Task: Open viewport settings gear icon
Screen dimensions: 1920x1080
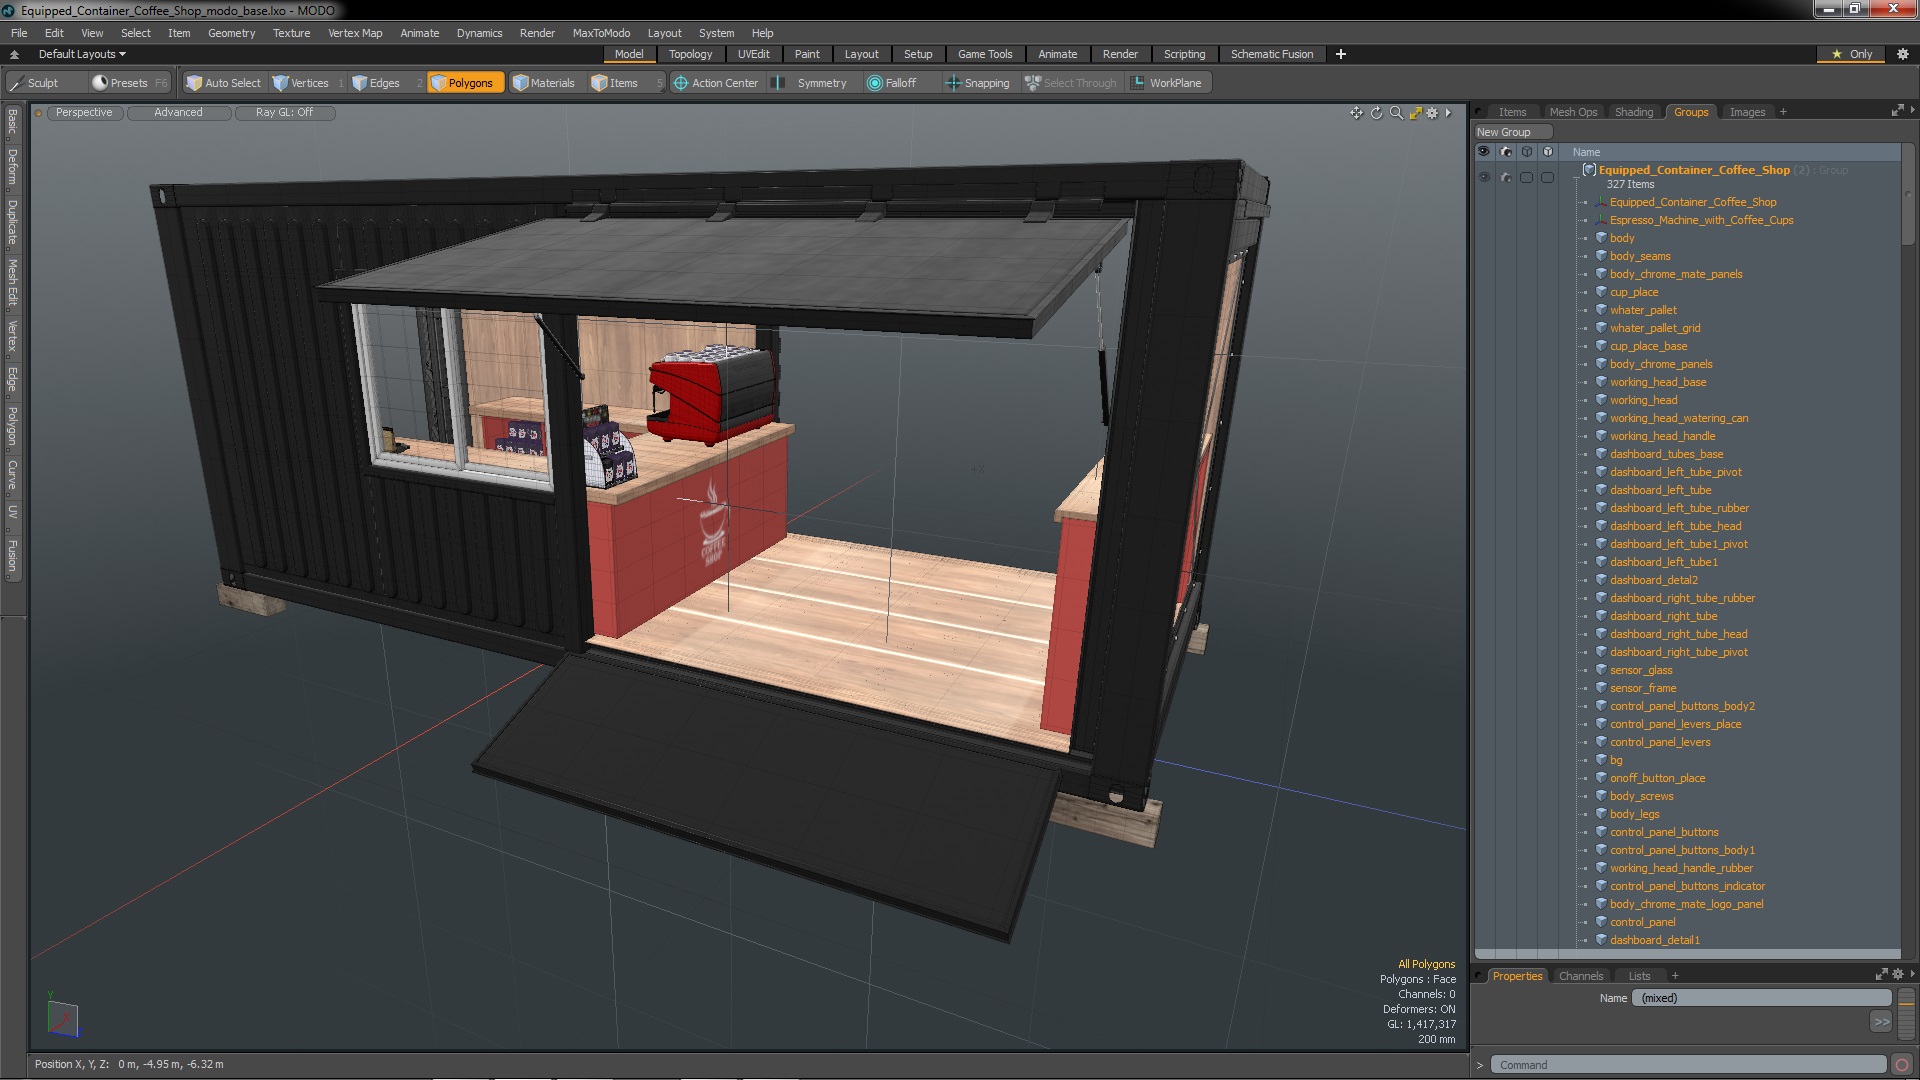Action: click(x=1432, y=113)
